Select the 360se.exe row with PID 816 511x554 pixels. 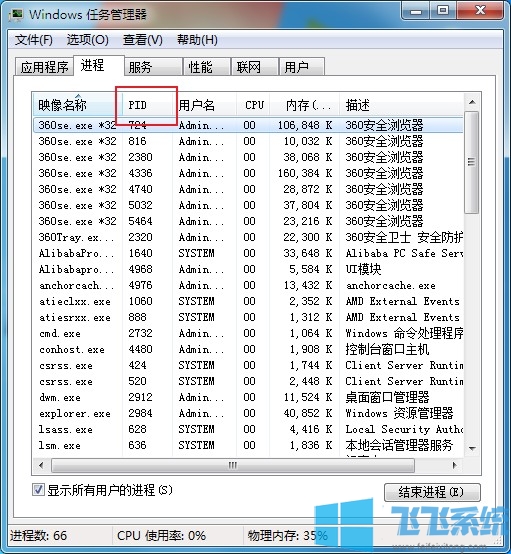pyautogui.click(x=248, y=141)
